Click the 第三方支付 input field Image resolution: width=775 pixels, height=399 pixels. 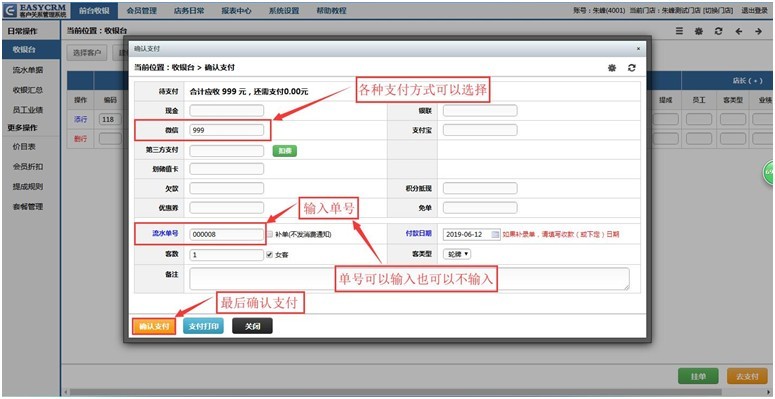227,151
